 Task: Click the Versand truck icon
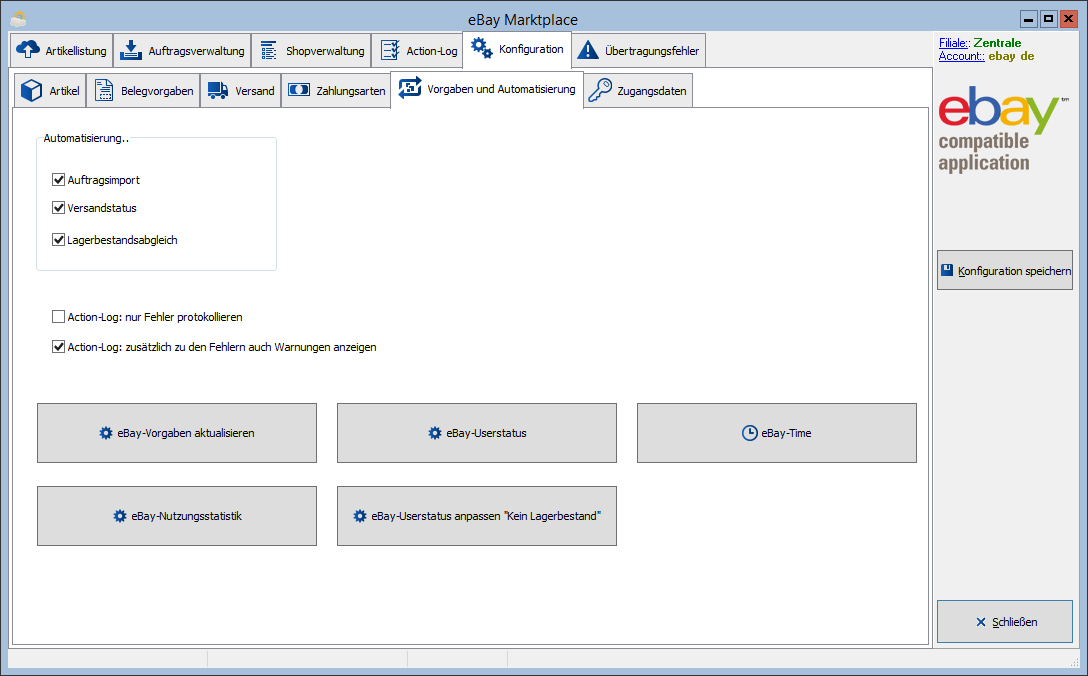coord(218,90)
